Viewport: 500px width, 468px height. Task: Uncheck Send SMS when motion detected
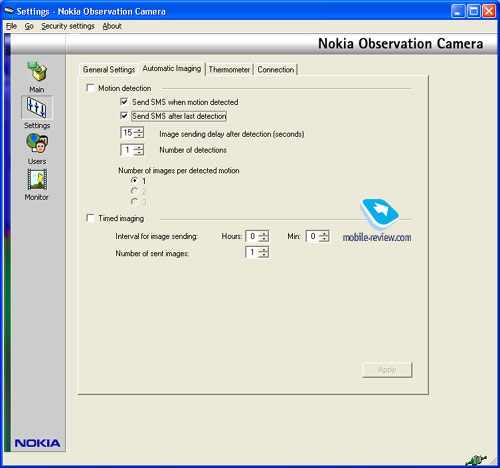click(124, 102)
